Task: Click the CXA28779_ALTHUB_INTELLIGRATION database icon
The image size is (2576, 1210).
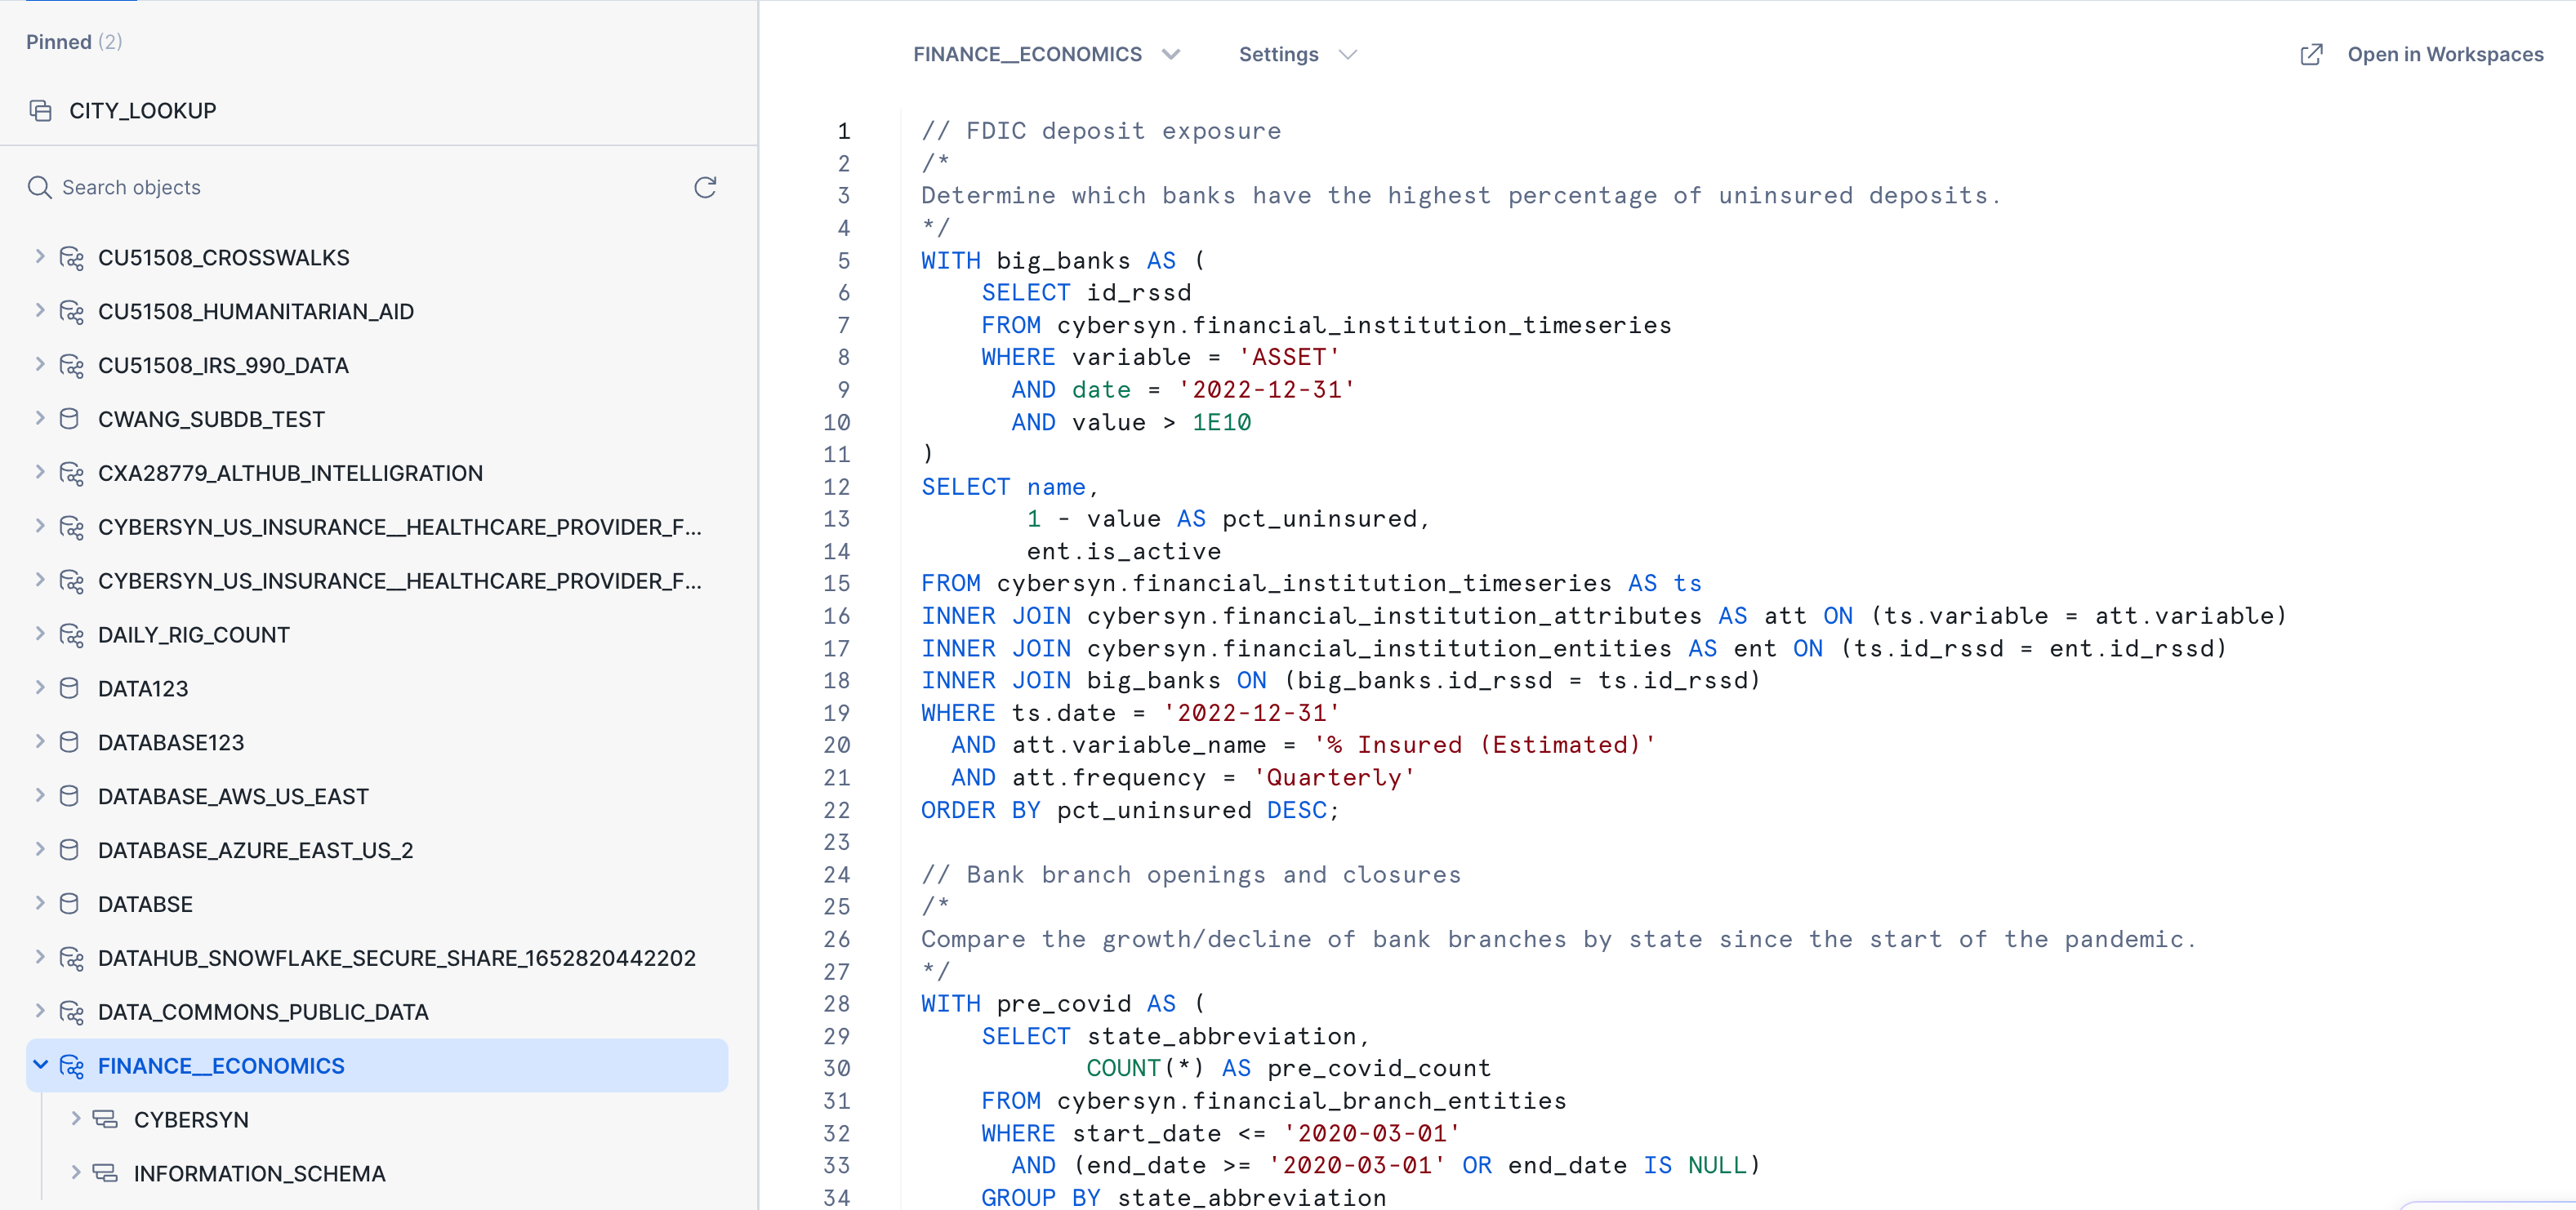Action: point(71,473)
